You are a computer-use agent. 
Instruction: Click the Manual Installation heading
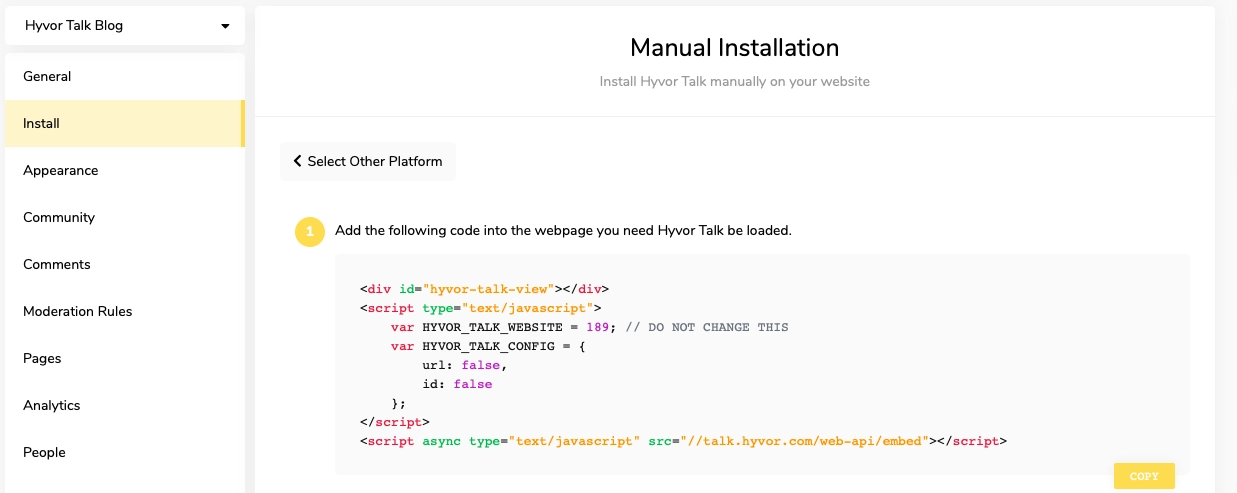tap(734, 47)
